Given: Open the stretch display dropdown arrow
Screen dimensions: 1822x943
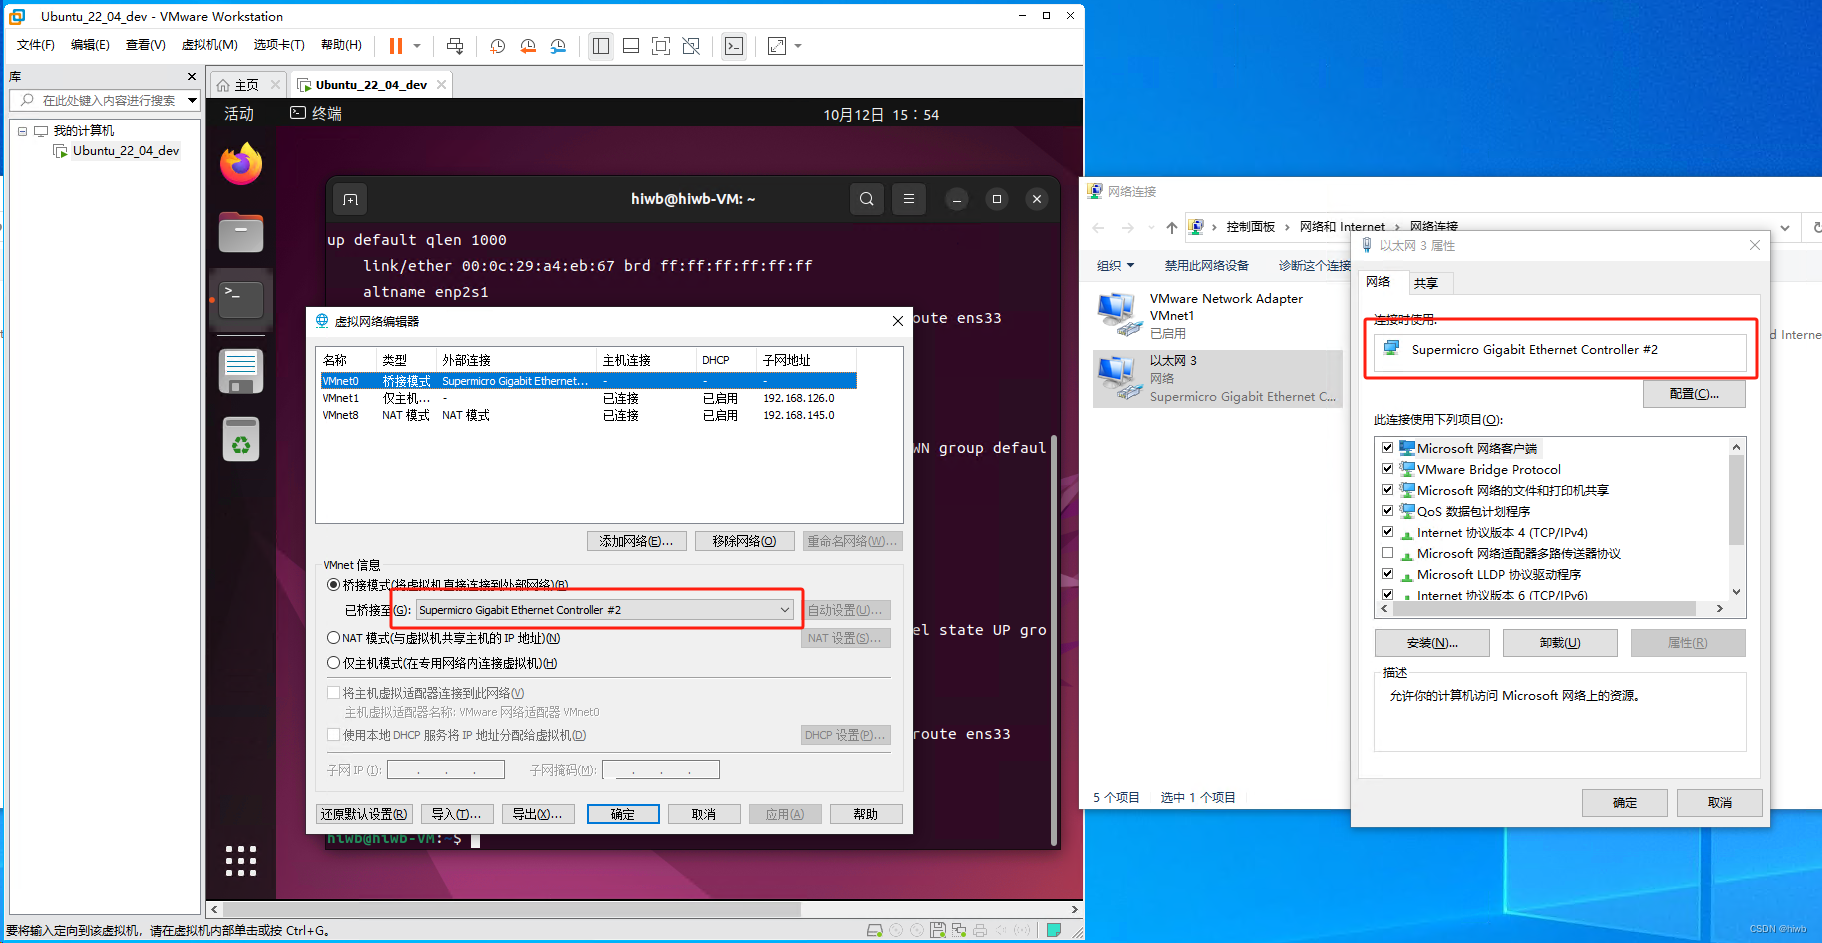Looking at the screenshot, I should [x=798, y=46].
